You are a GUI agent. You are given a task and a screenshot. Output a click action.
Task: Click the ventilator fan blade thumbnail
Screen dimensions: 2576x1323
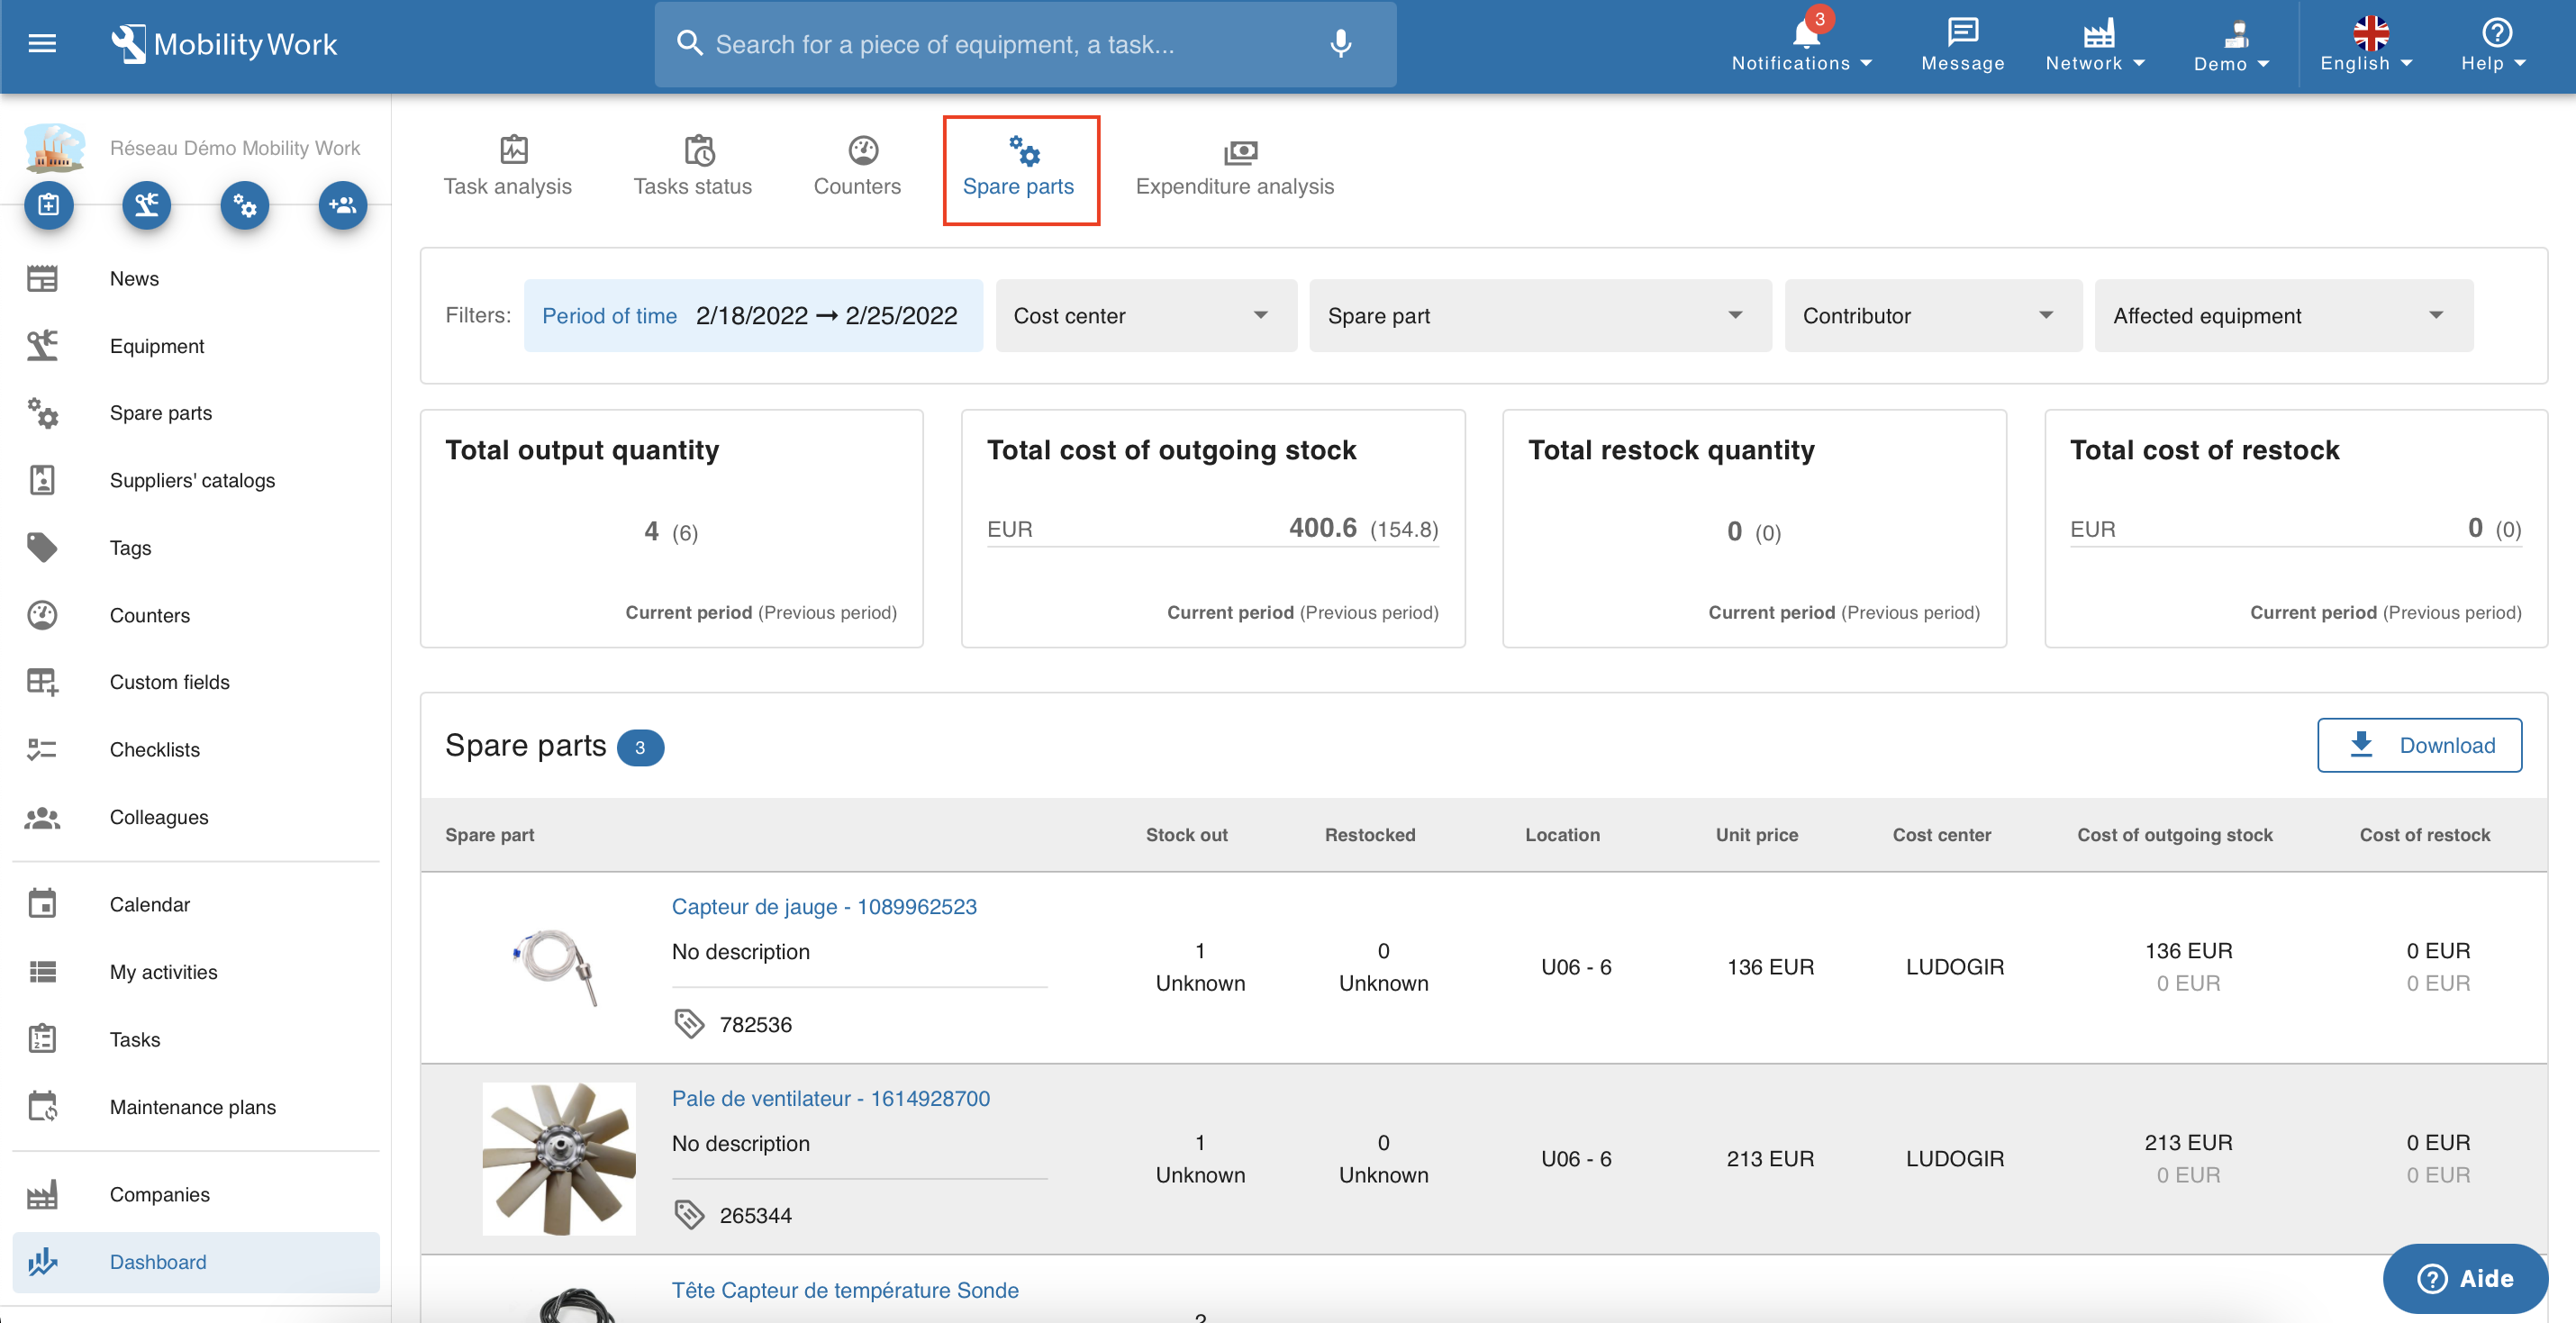click(x=559, y=1158)
